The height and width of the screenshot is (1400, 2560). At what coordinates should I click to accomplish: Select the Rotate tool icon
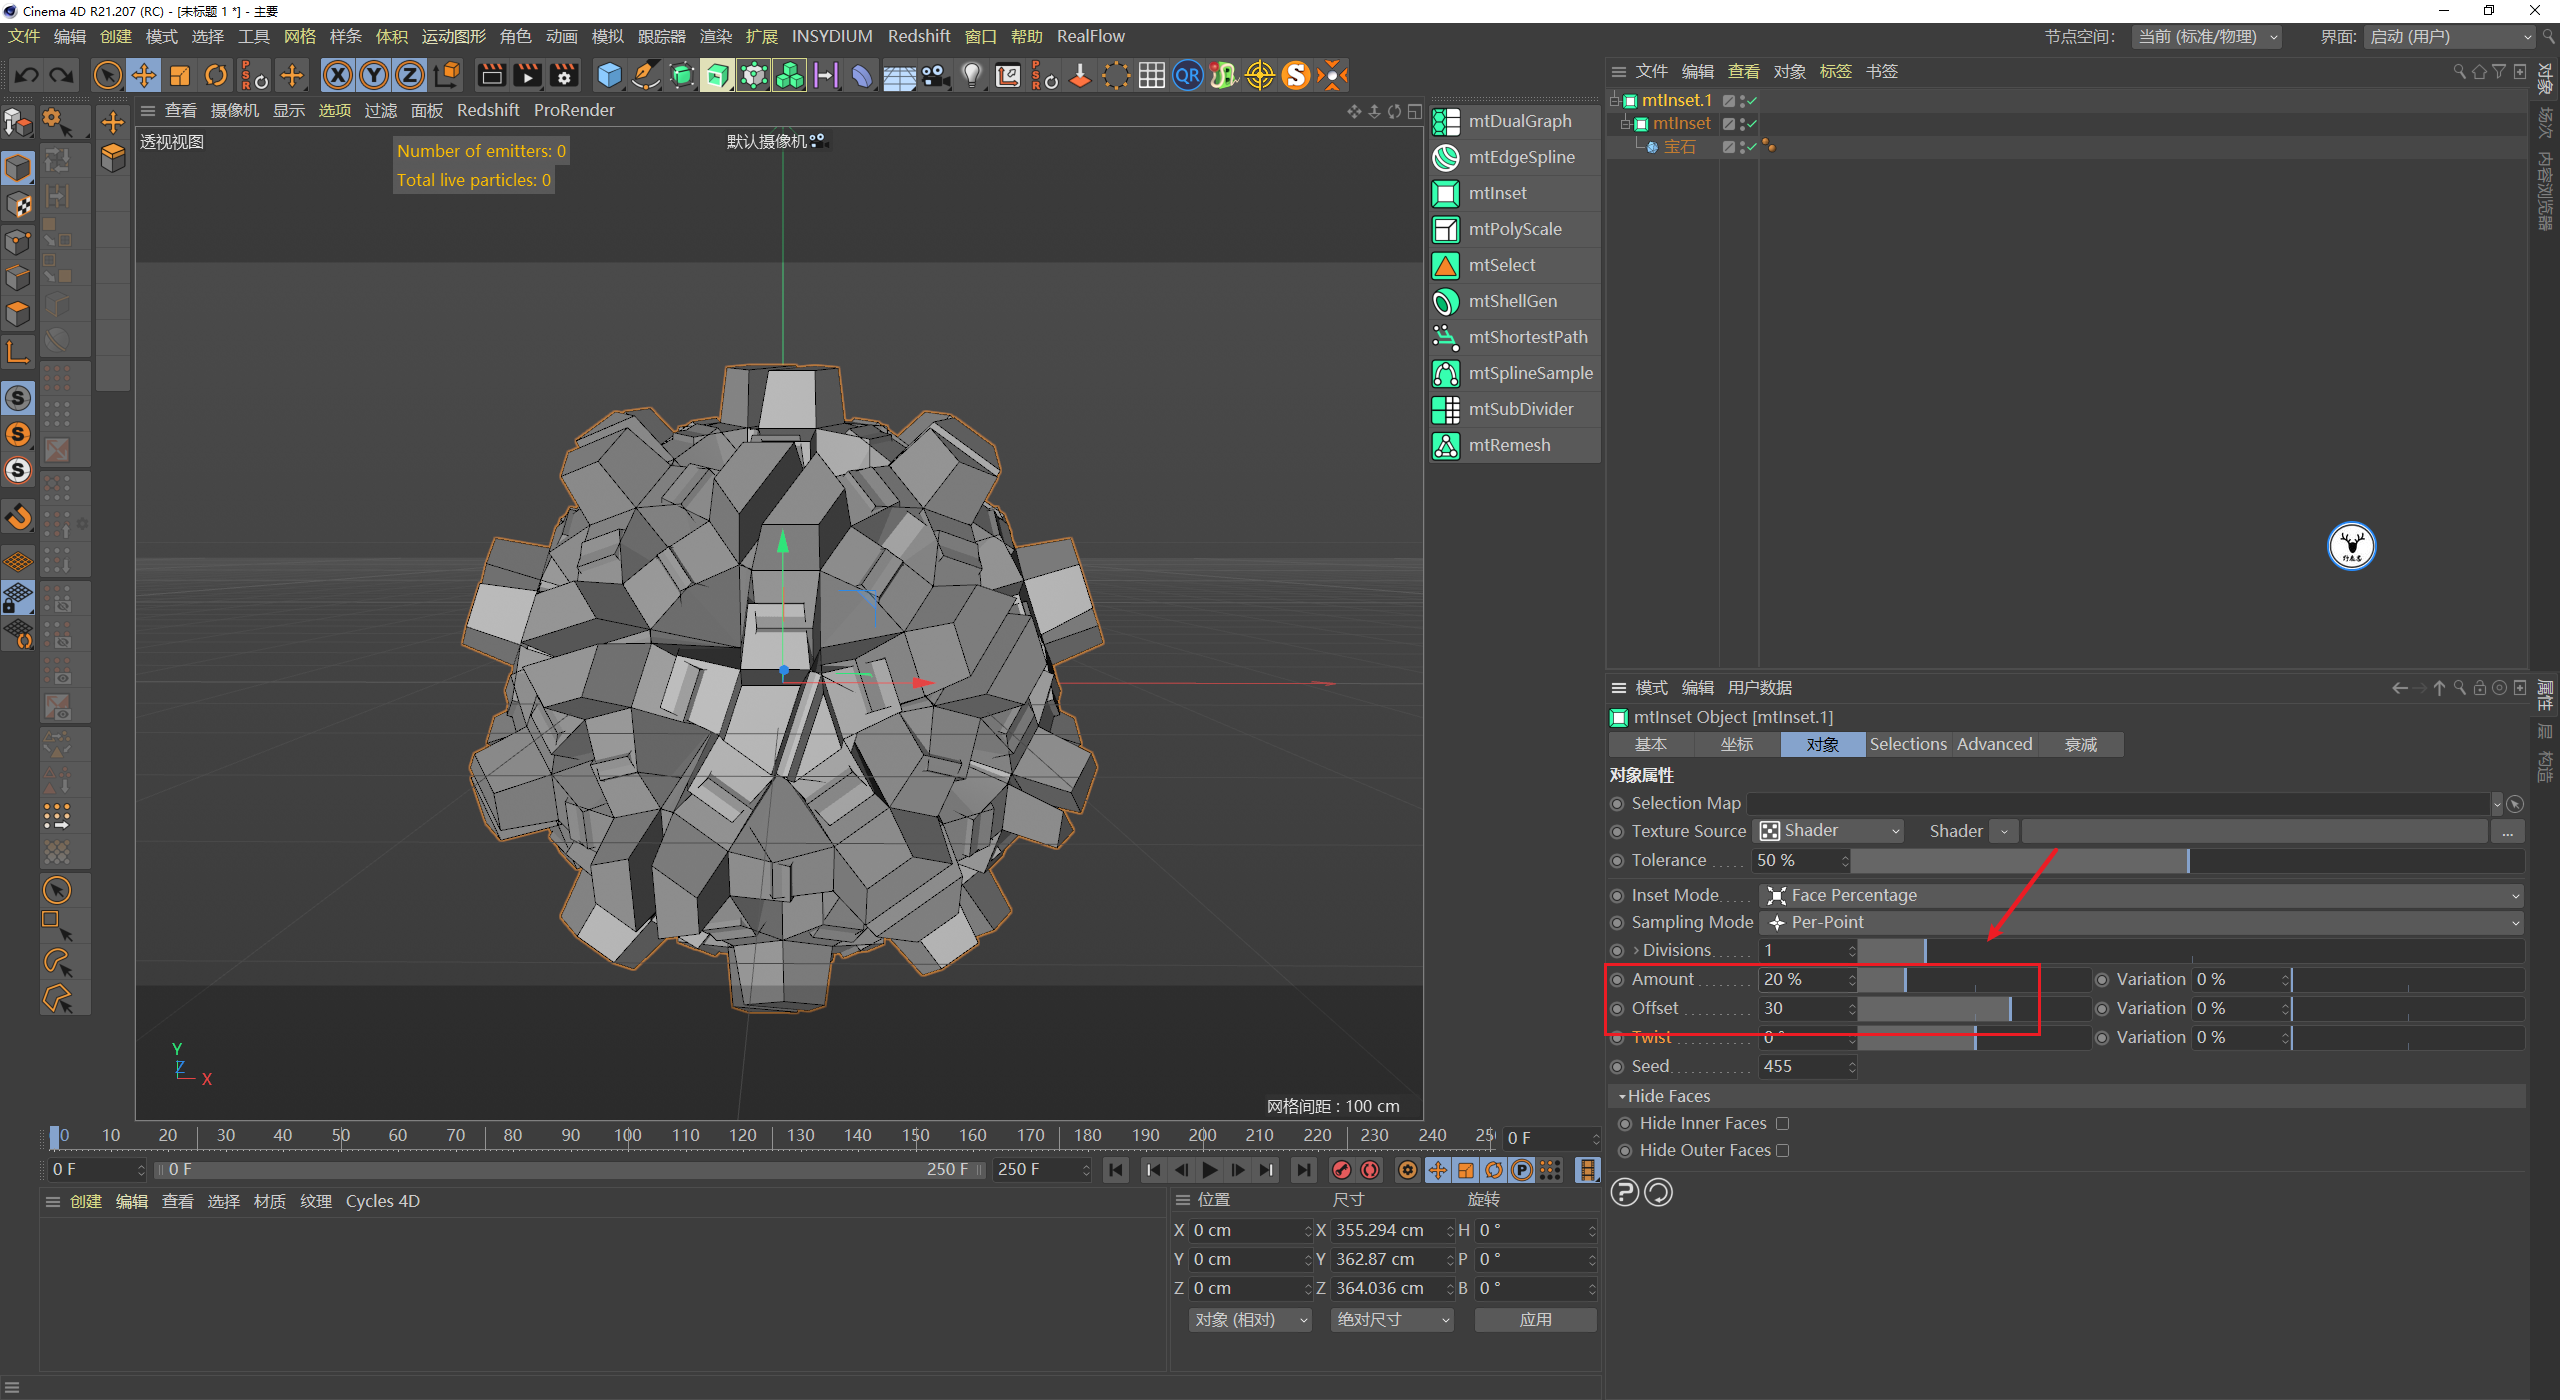click(215, 75)
